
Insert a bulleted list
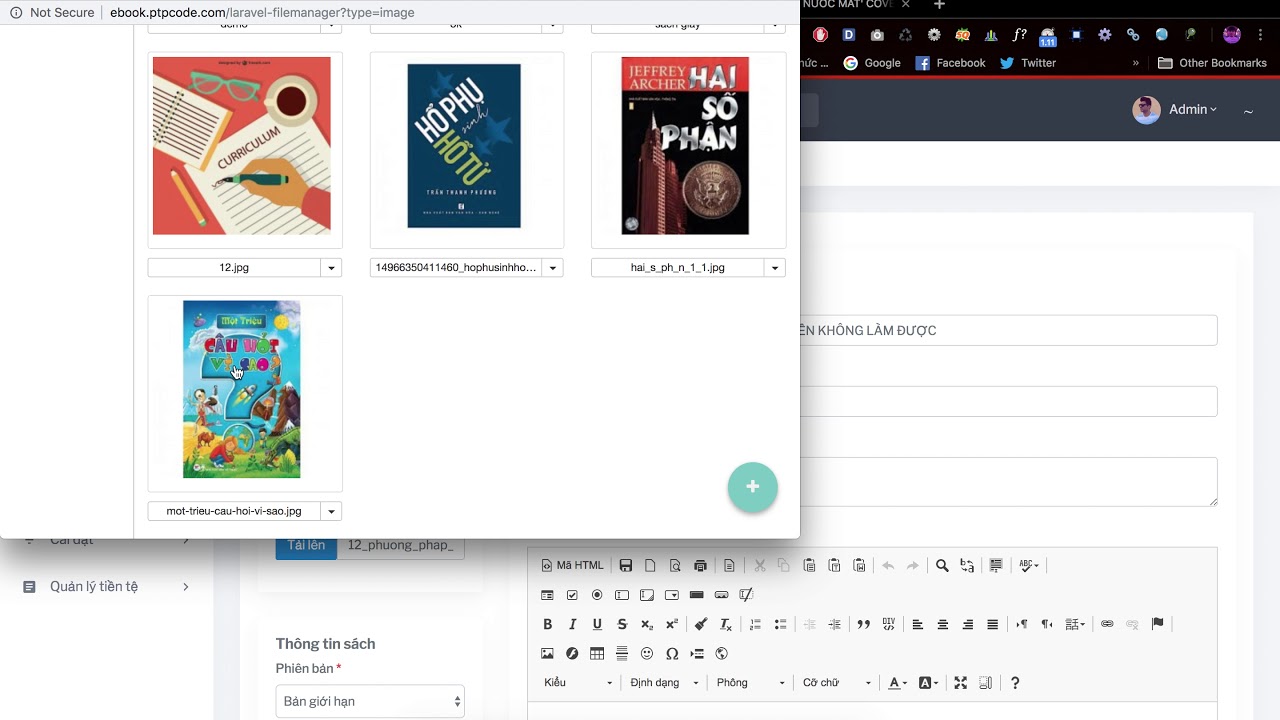[x=780, y=624]
